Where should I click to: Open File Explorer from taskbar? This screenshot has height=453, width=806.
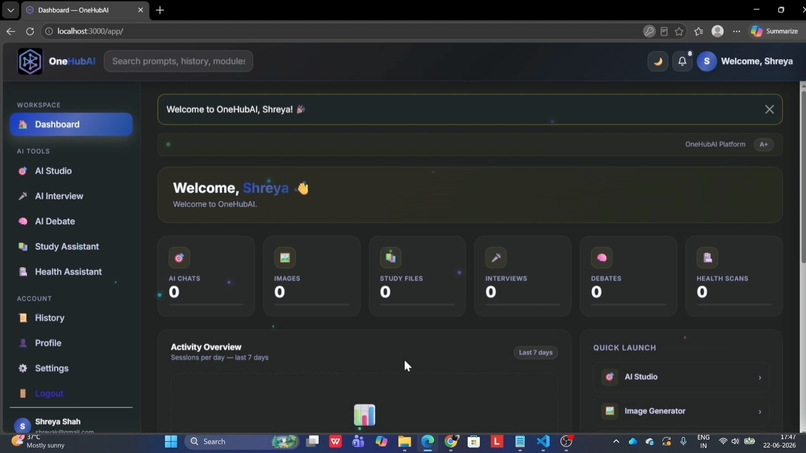[405, 442]
